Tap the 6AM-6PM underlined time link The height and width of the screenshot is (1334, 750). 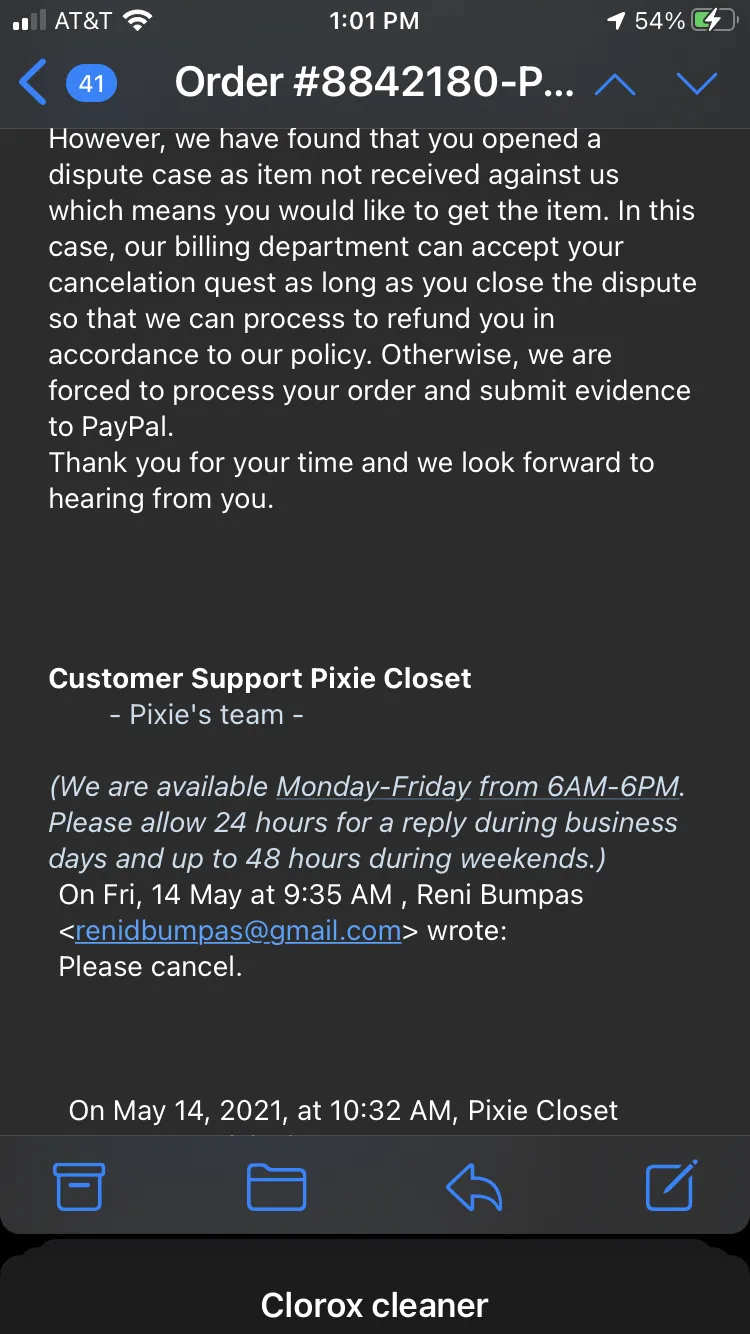579,786
